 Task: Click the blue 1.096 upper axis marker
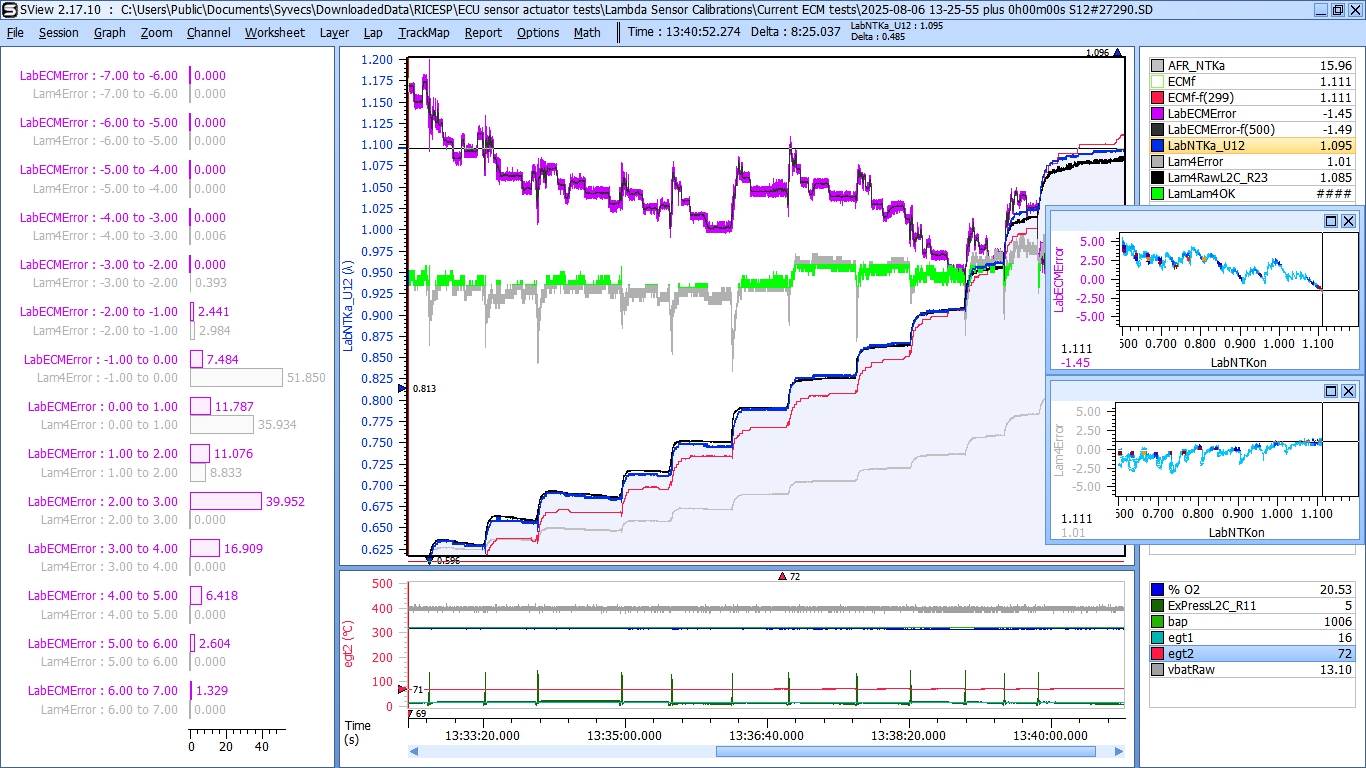pos(1117,53)
